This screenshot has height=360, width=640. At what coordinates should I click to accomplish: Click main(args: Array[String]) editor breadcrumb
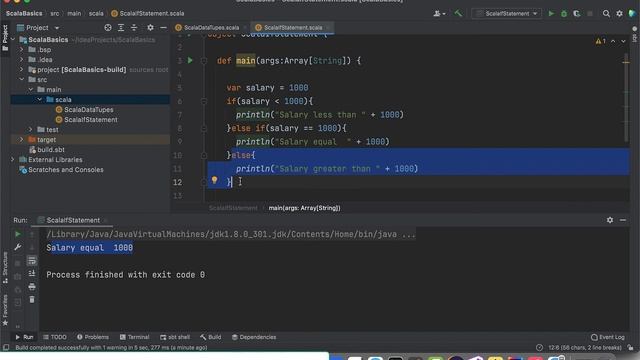click(x=304, y=208)
